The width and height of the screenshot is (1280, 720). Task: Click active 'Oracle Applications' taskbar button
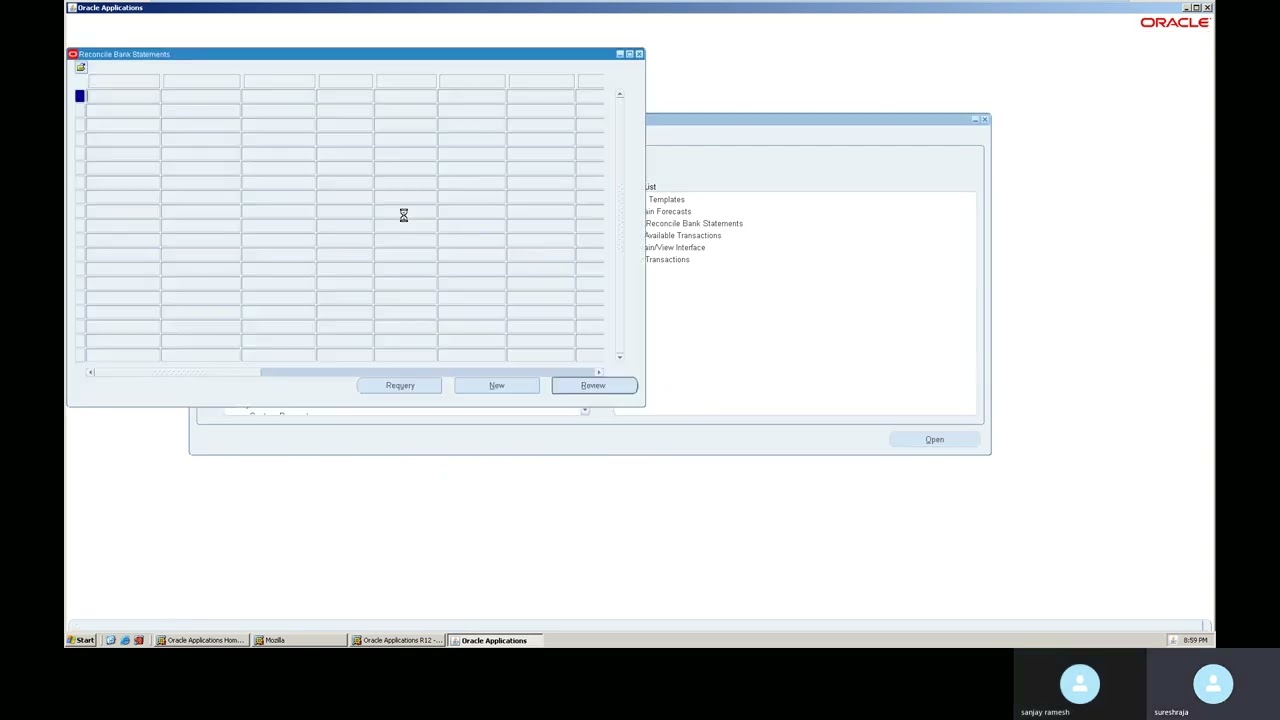(x=495, y=640)
